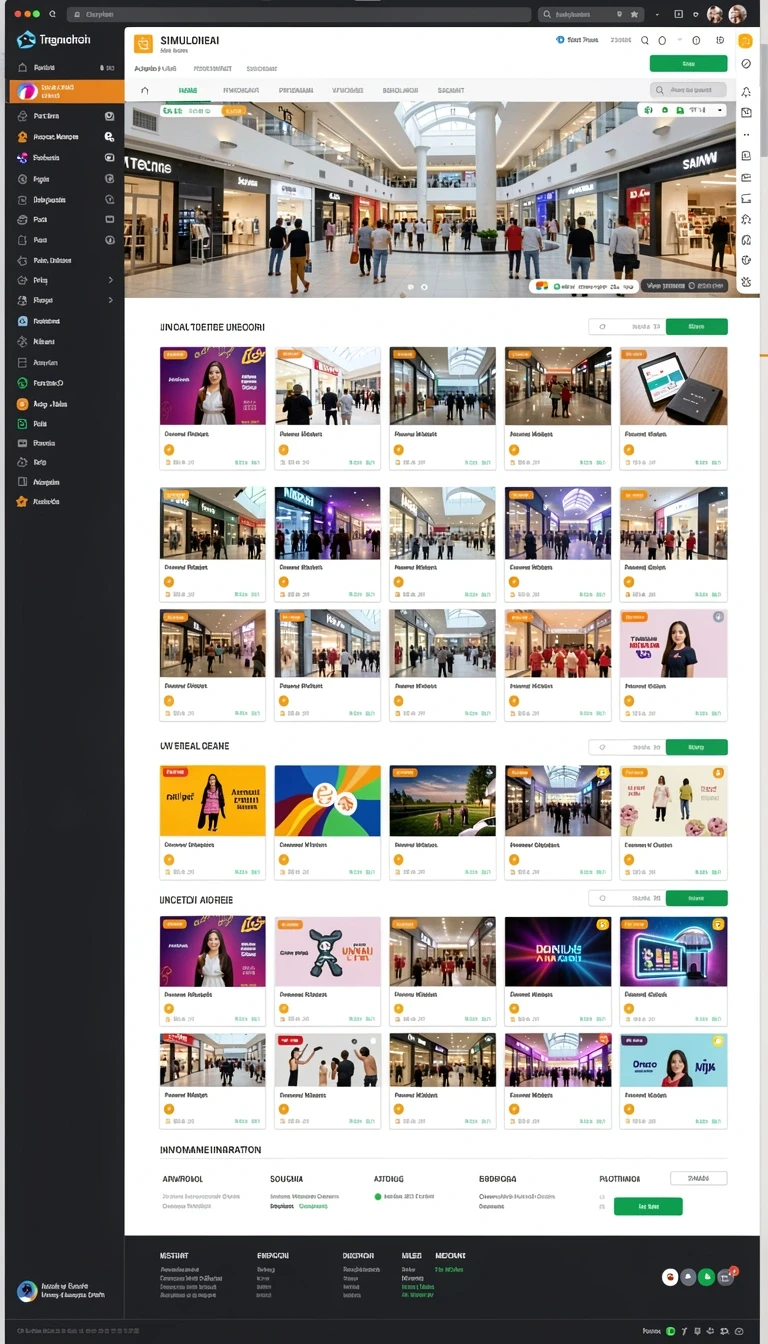Click green button in UW EREAL OEANE header
The width and height of the screenshot is (768, 1344).
point(696,747)
